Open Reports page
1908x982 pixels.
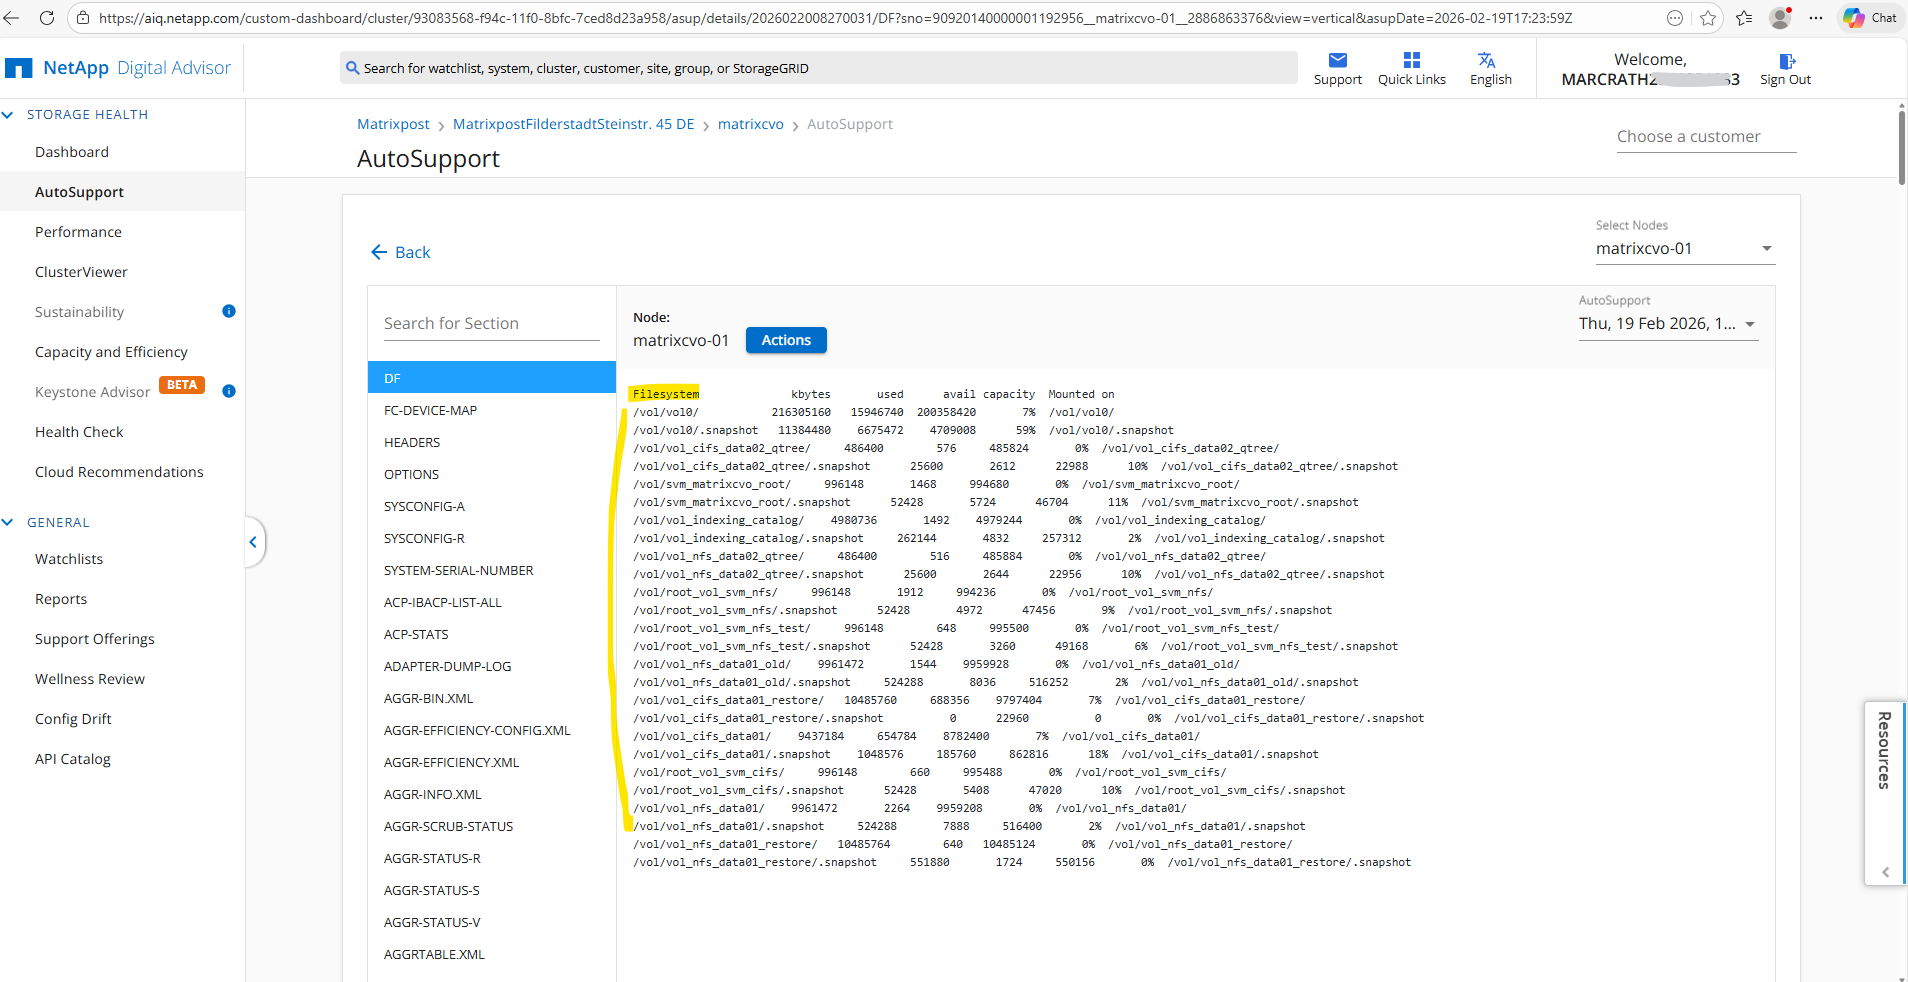tap(61, 599)
